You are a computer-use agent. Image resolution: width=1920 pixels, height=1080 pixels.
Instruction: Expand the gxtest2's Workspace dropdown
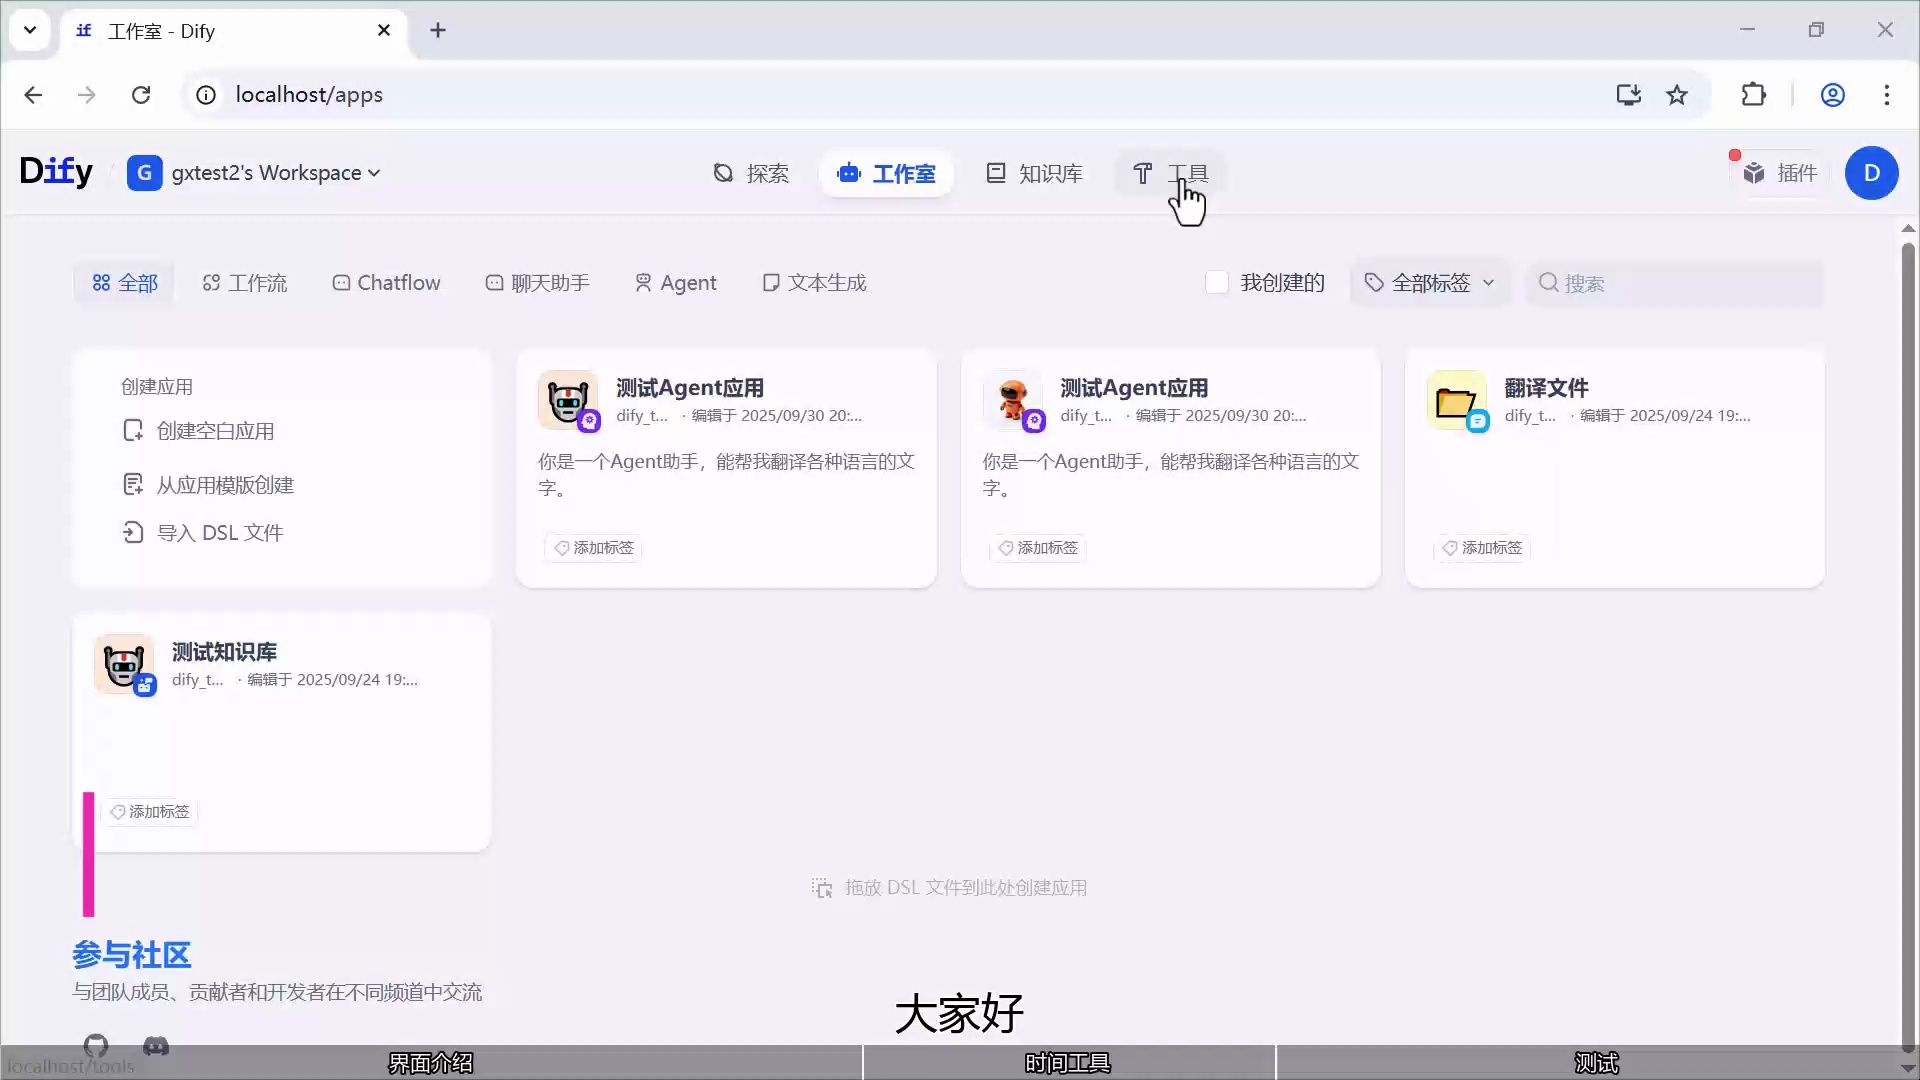(x=254, y=173)
